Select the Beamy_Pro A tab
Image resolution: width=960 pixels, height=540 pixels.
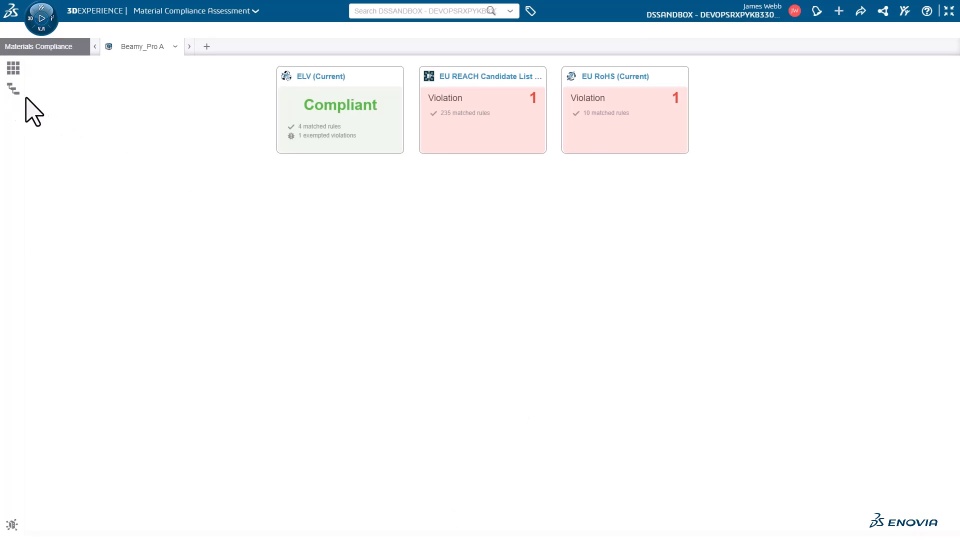(x=142, y=47)
